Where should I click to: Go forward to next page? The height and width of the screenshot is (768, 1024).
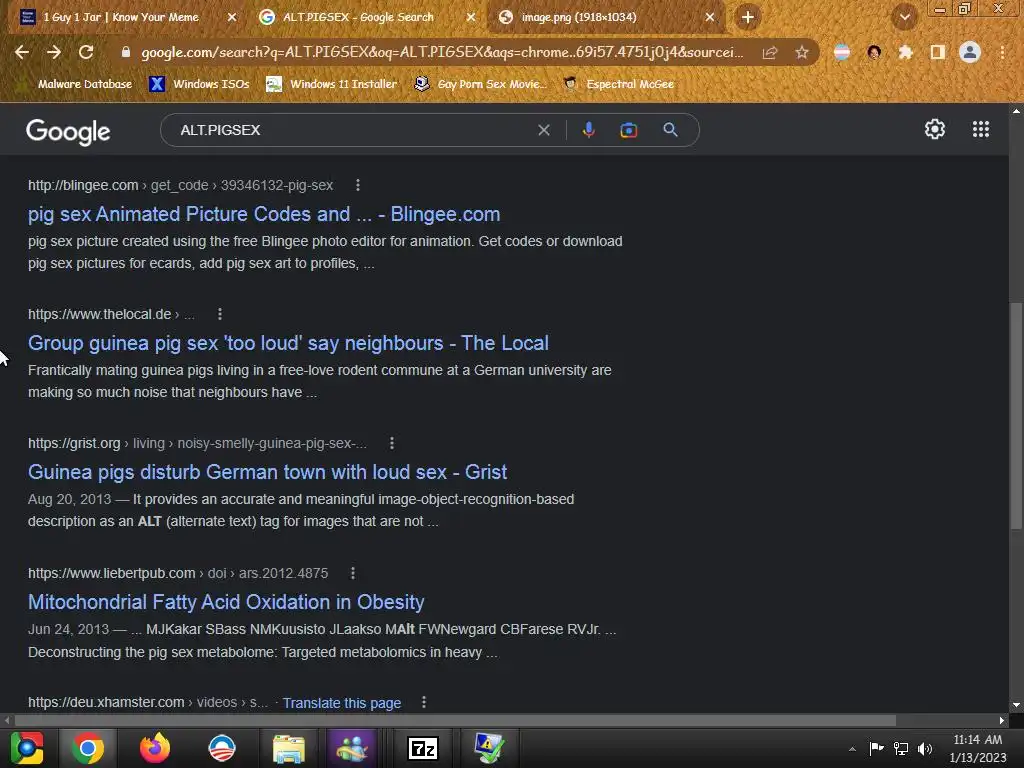54,52
